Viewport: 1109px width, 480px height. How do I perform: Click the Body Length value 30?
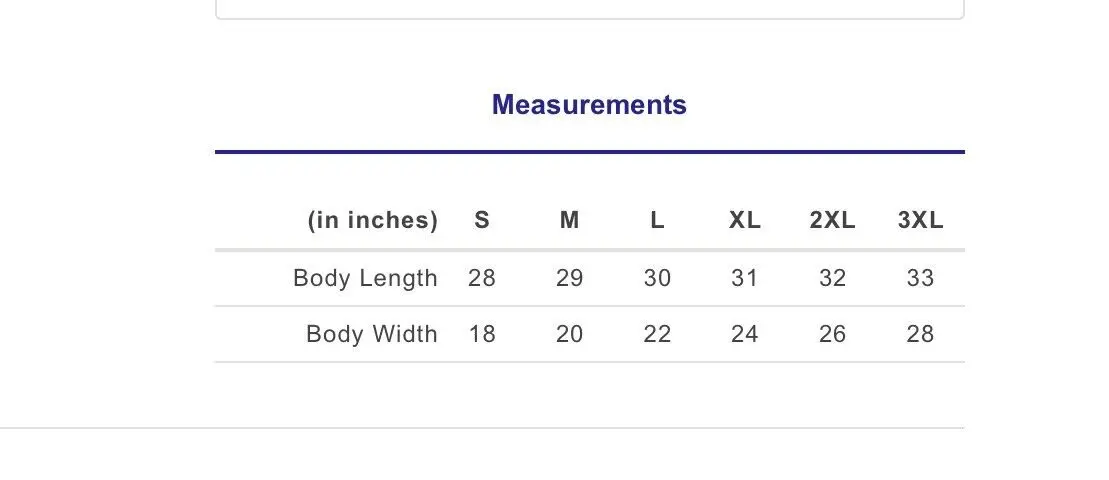pyautogui.click(x=657, y=278)
